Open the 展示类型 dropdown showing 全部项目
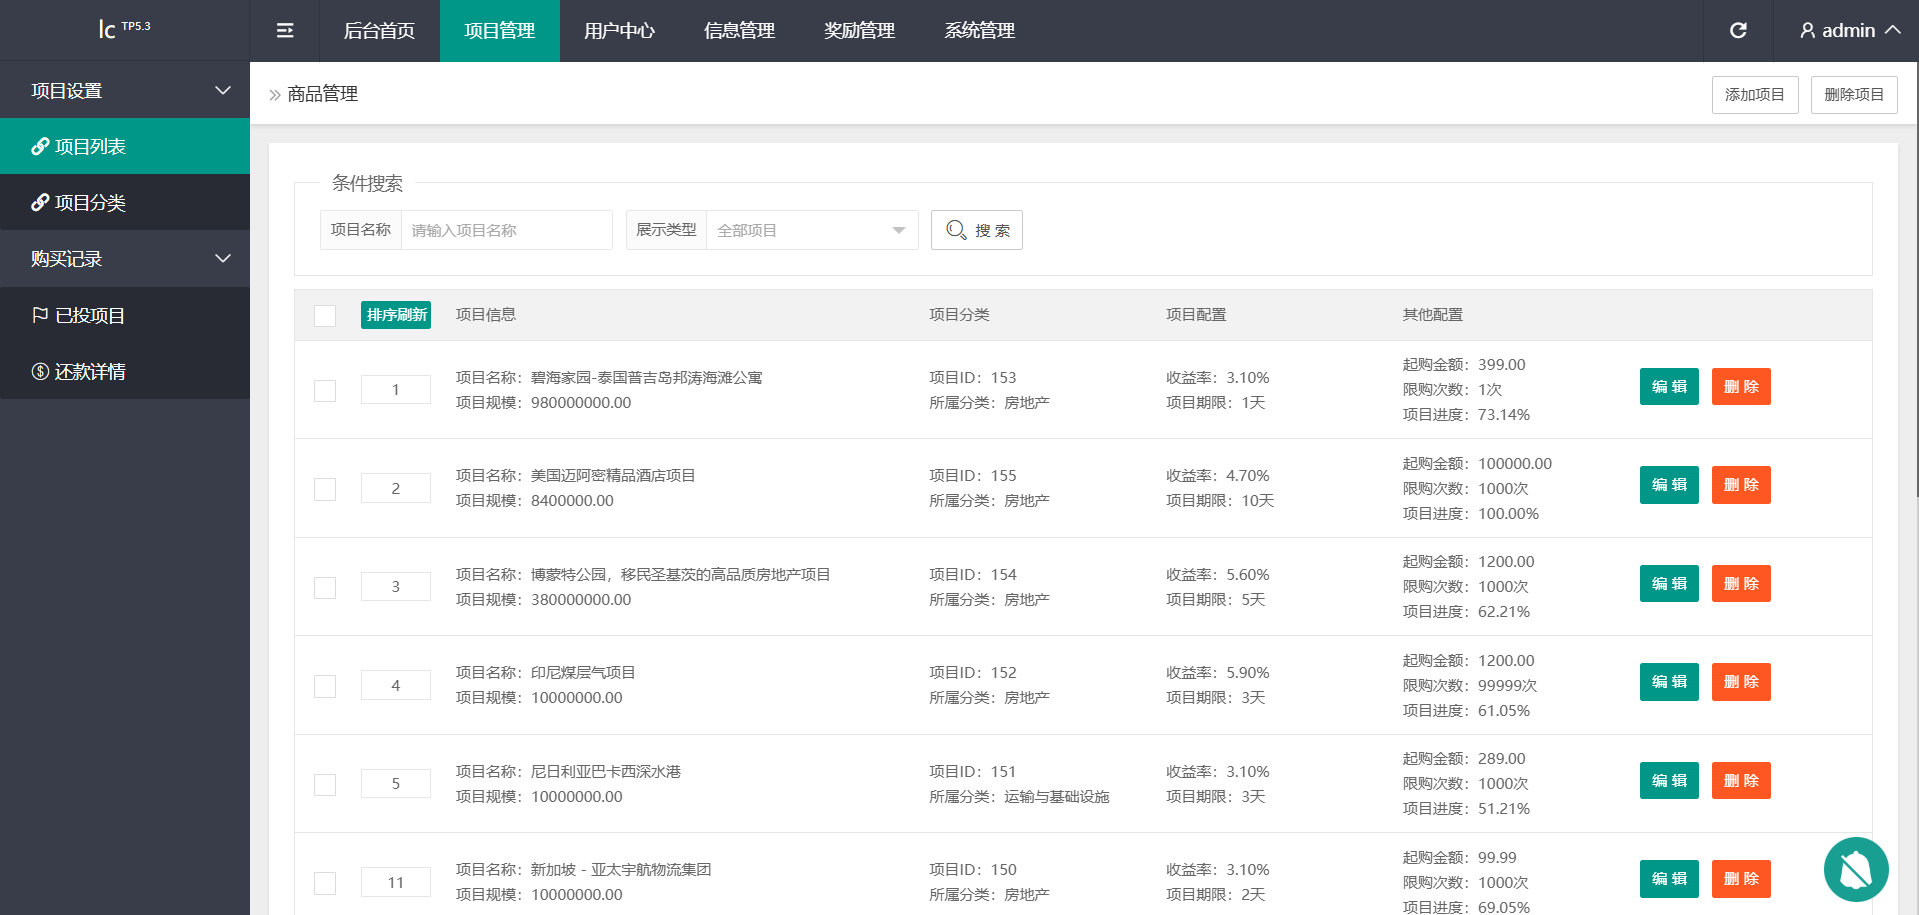1919x915 pixels. tap(811, 230)
